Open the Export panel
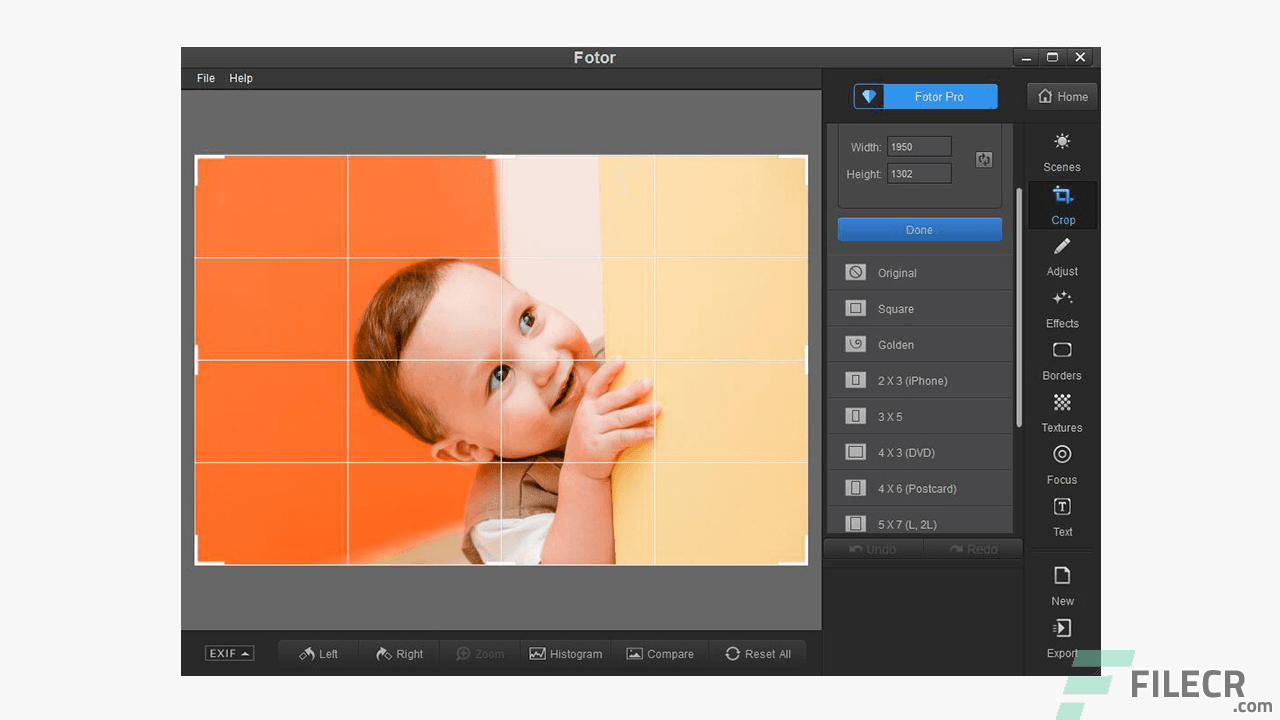Image resolution: width=1280 pixels, height=720 pixels. click(x=1062, y=638)
